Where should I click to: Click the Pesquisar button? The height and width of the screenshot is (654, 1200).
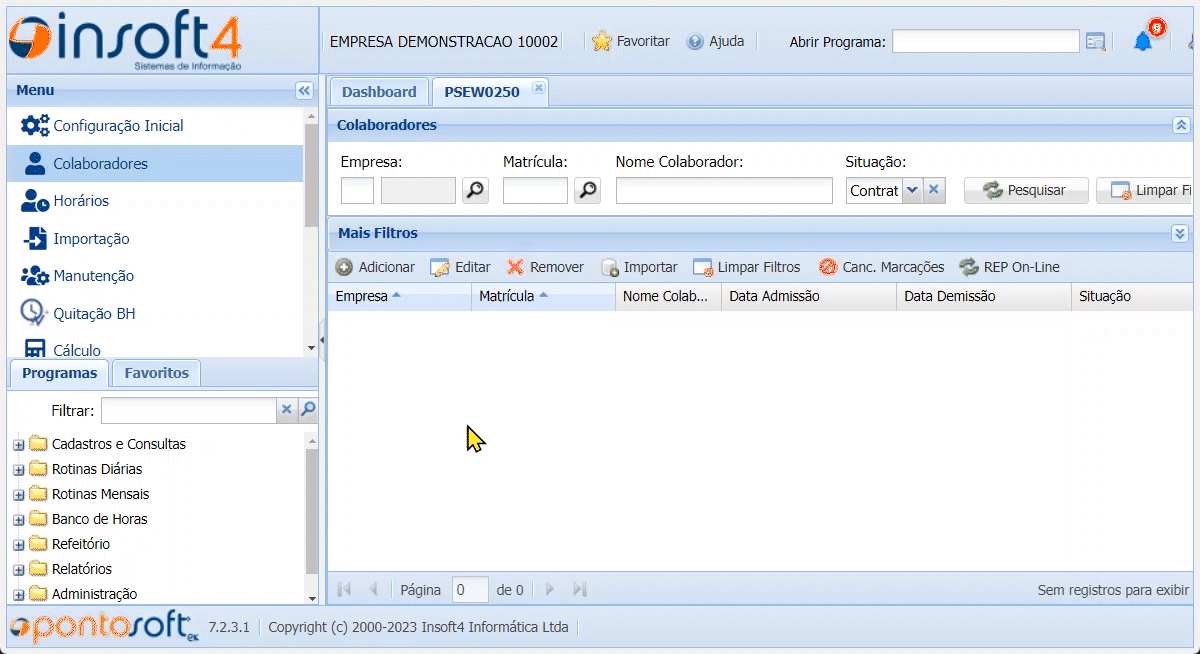pyautogui.click(x=1026, y=190)
